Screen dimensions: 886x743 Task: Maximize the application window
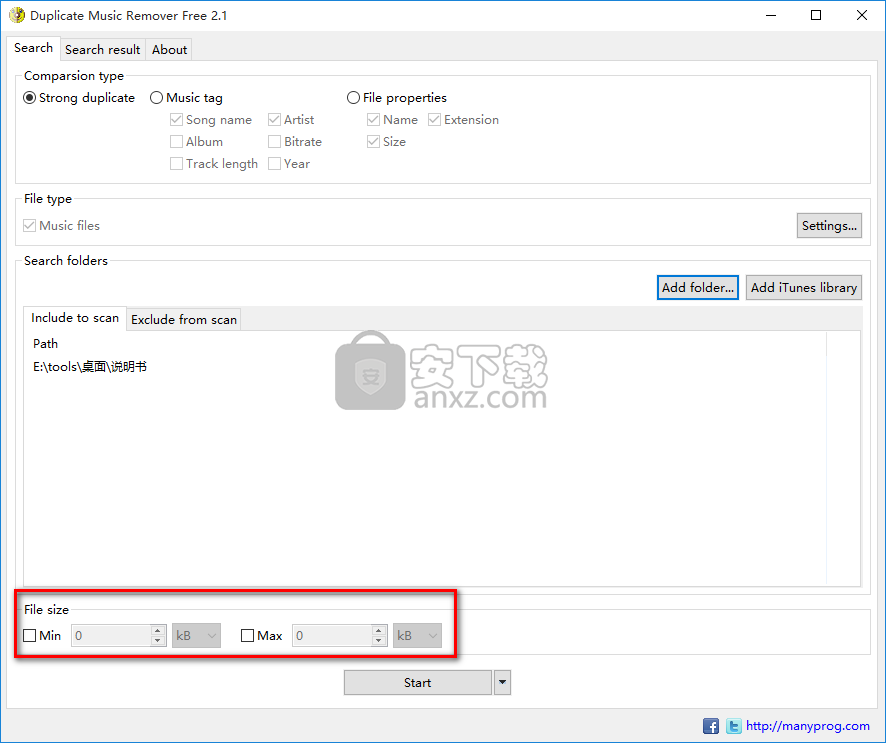click(x=816, y=15)
